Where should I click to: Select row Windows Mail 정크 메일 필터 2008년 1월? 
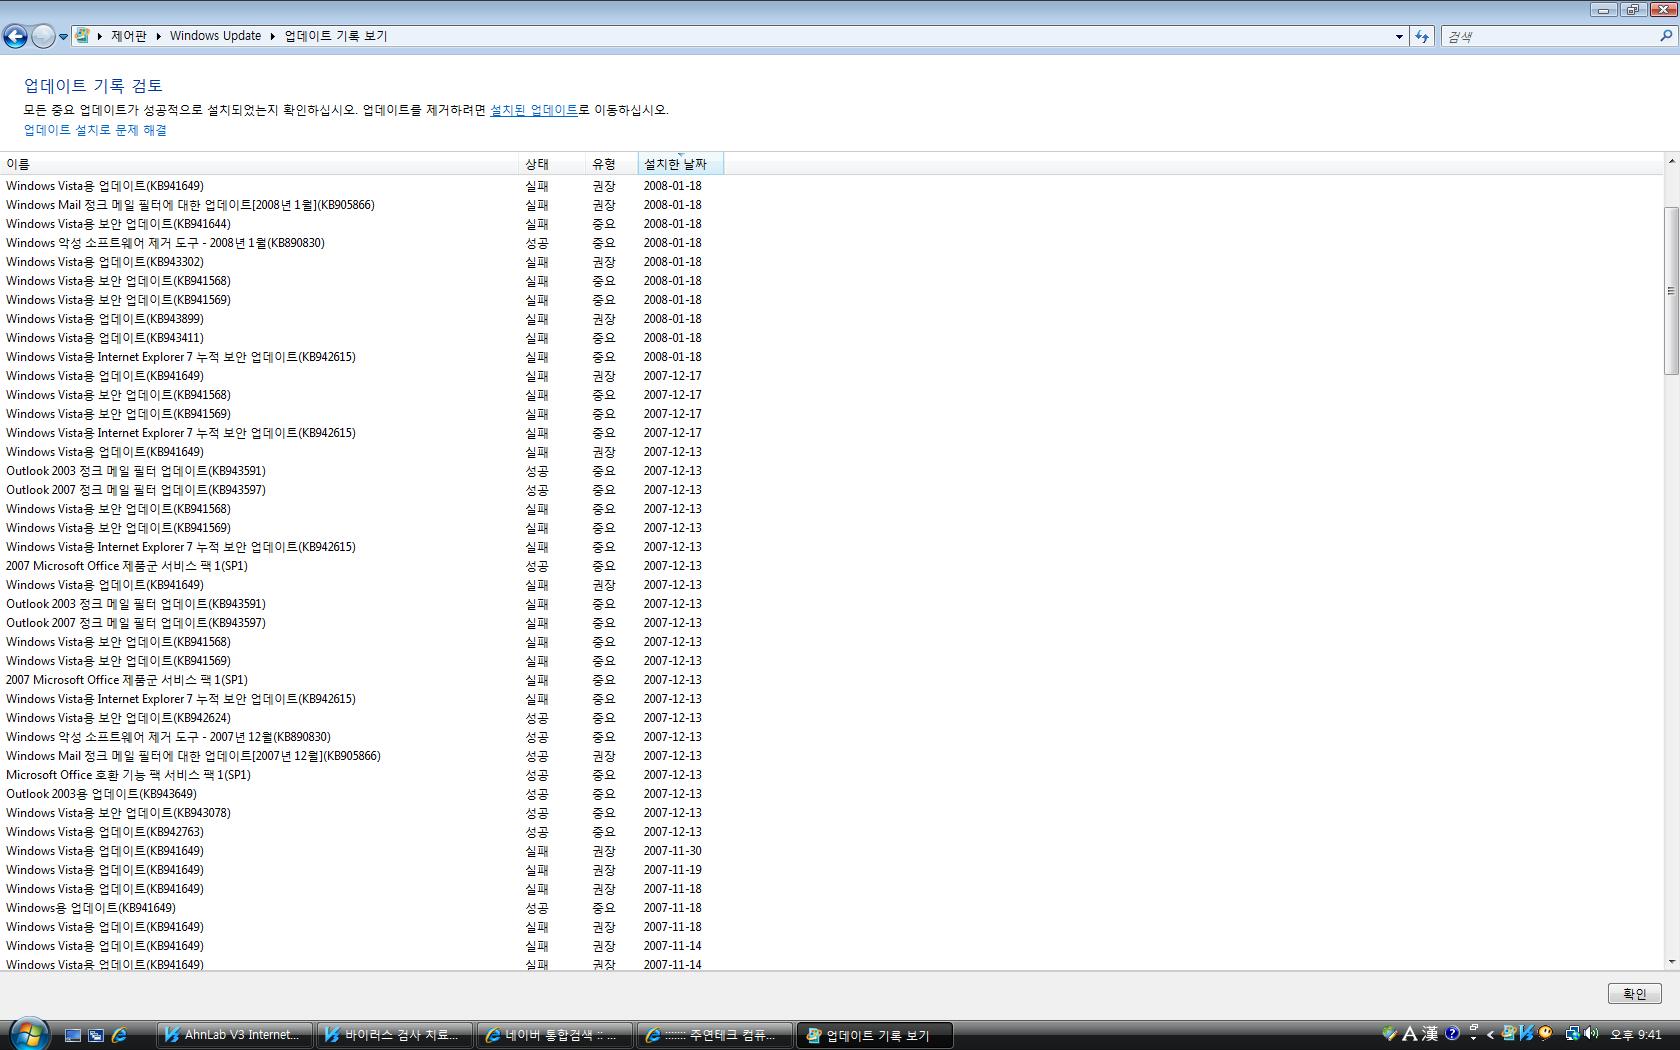click(363, 205)
